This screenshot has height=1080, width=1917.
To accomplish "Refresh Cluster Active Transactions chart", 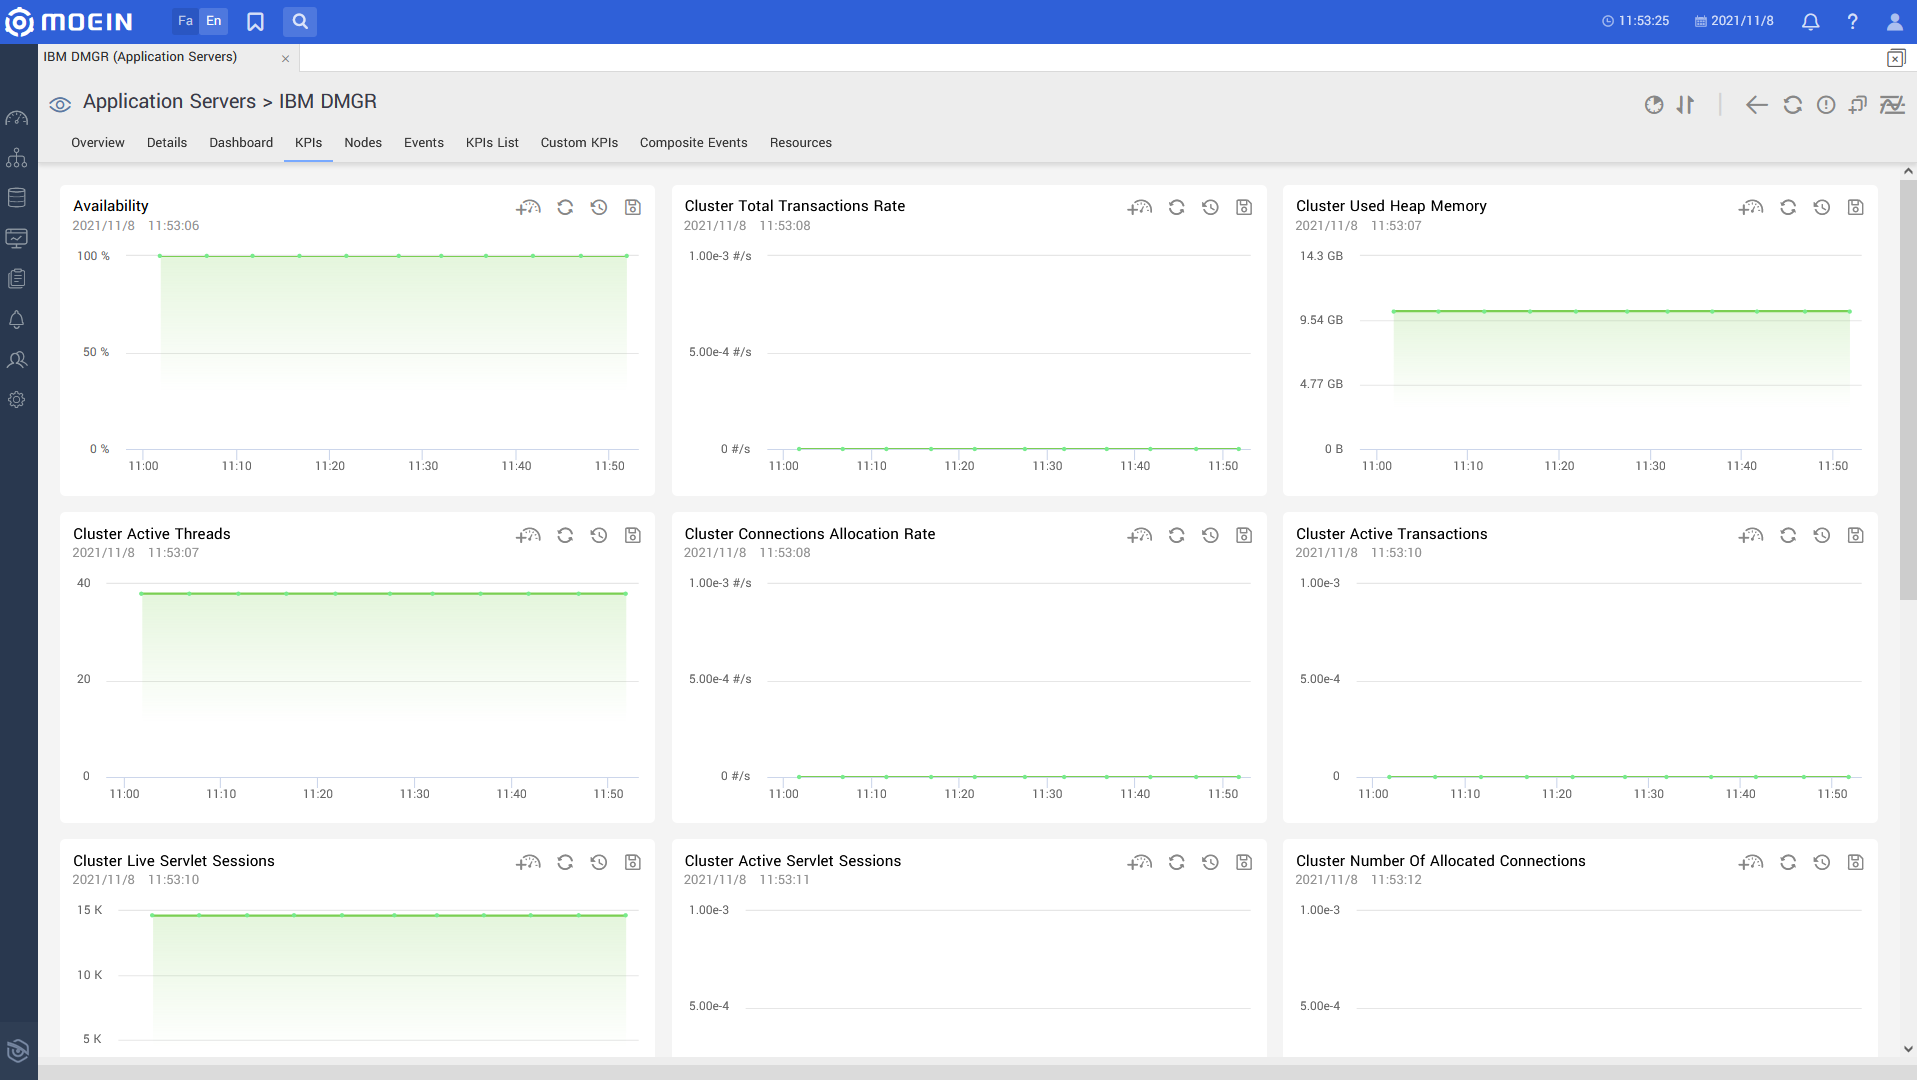I will point(1788,536).
